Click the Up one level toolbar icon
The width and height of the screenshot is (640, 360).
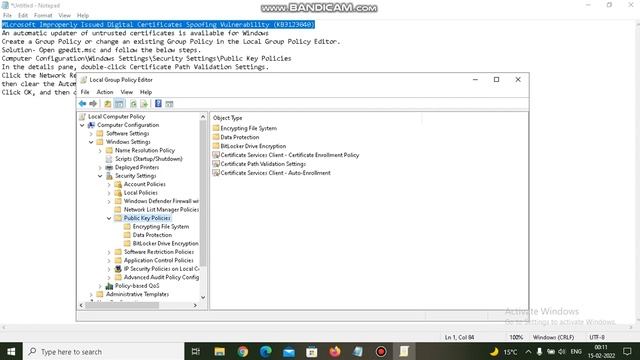point(107,104)
